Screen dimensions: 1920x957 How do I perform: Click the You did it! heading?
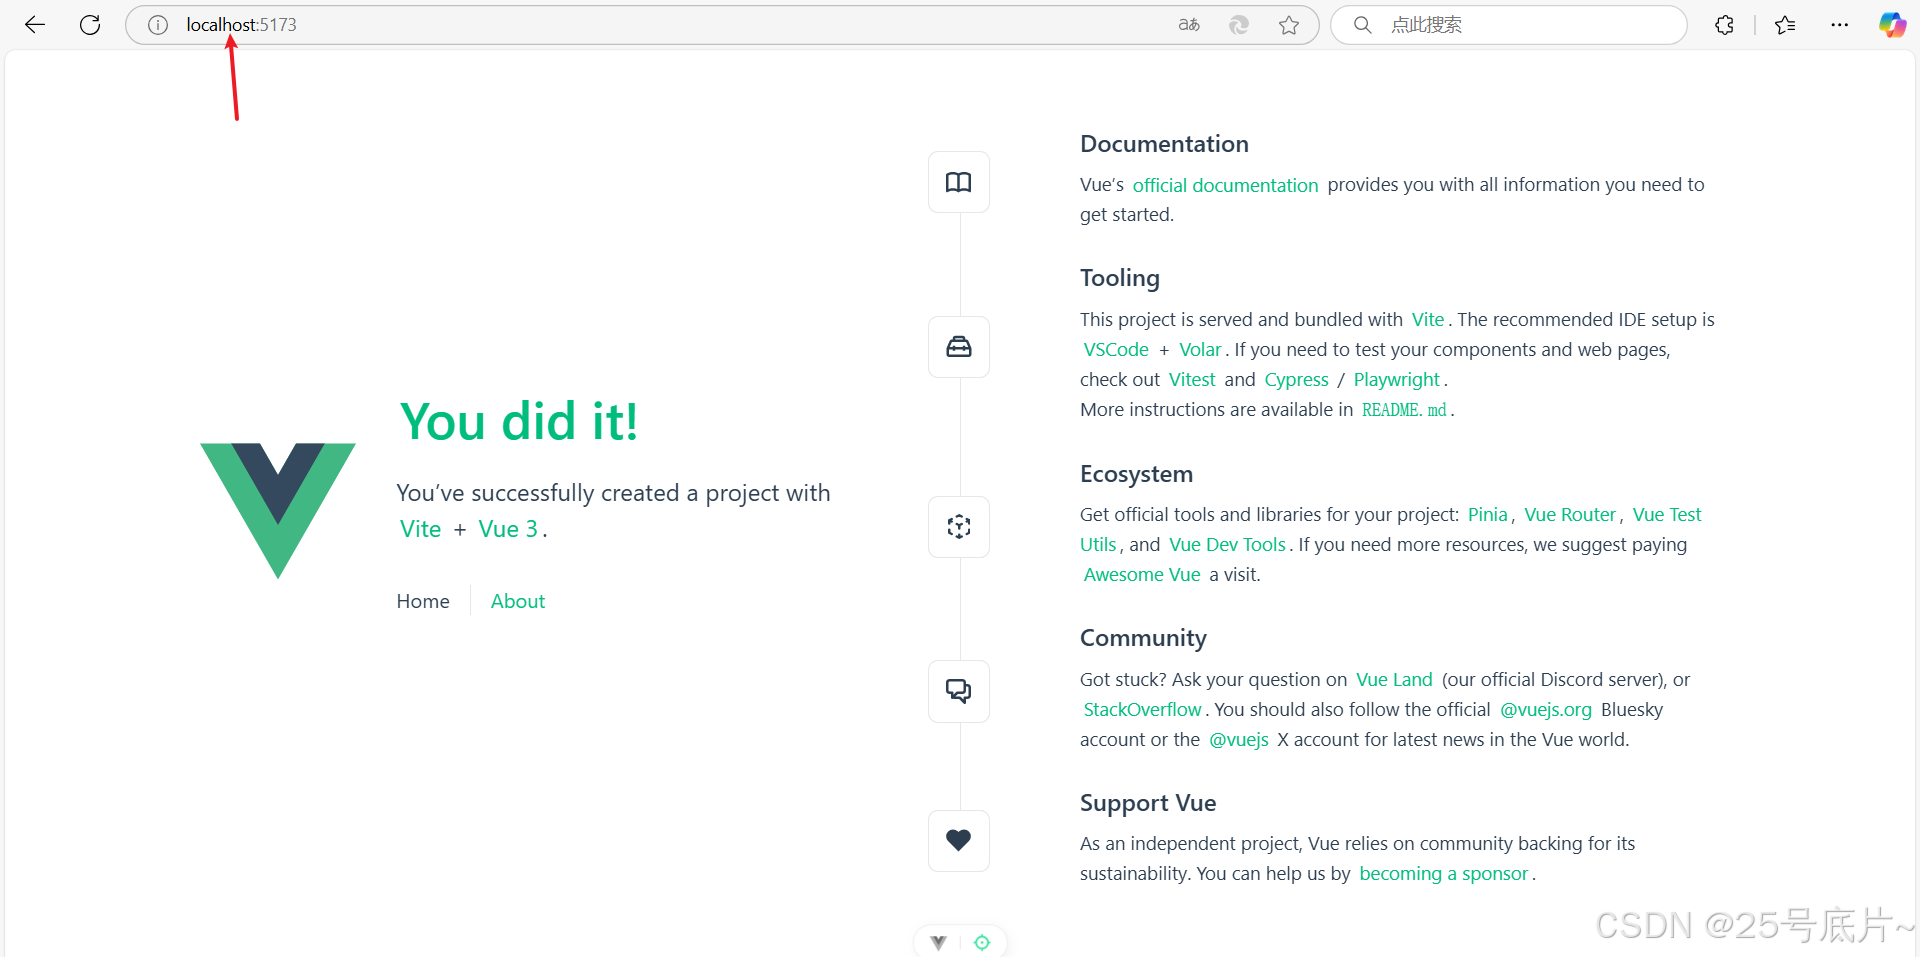(518, 421)
